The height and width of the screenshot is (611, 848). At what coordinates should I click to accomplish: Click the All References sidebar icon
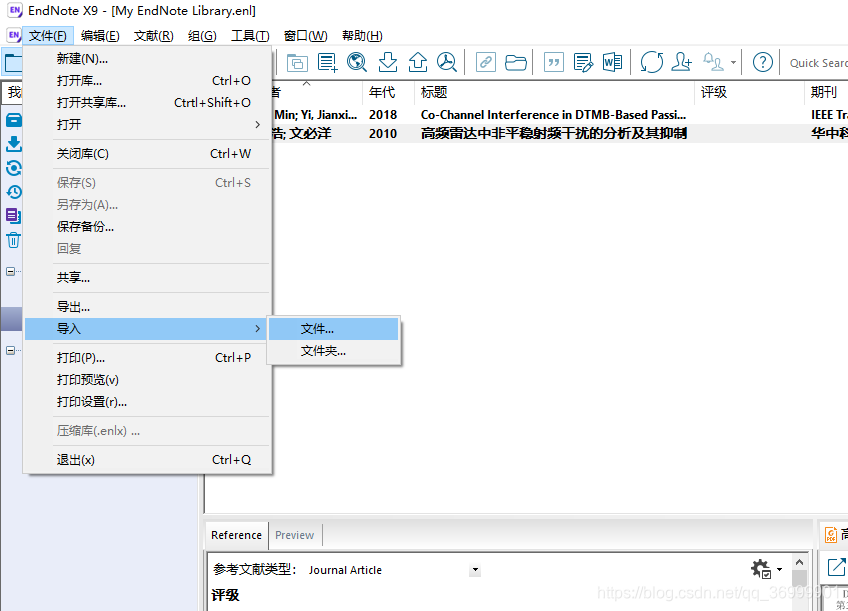[14, 120]
